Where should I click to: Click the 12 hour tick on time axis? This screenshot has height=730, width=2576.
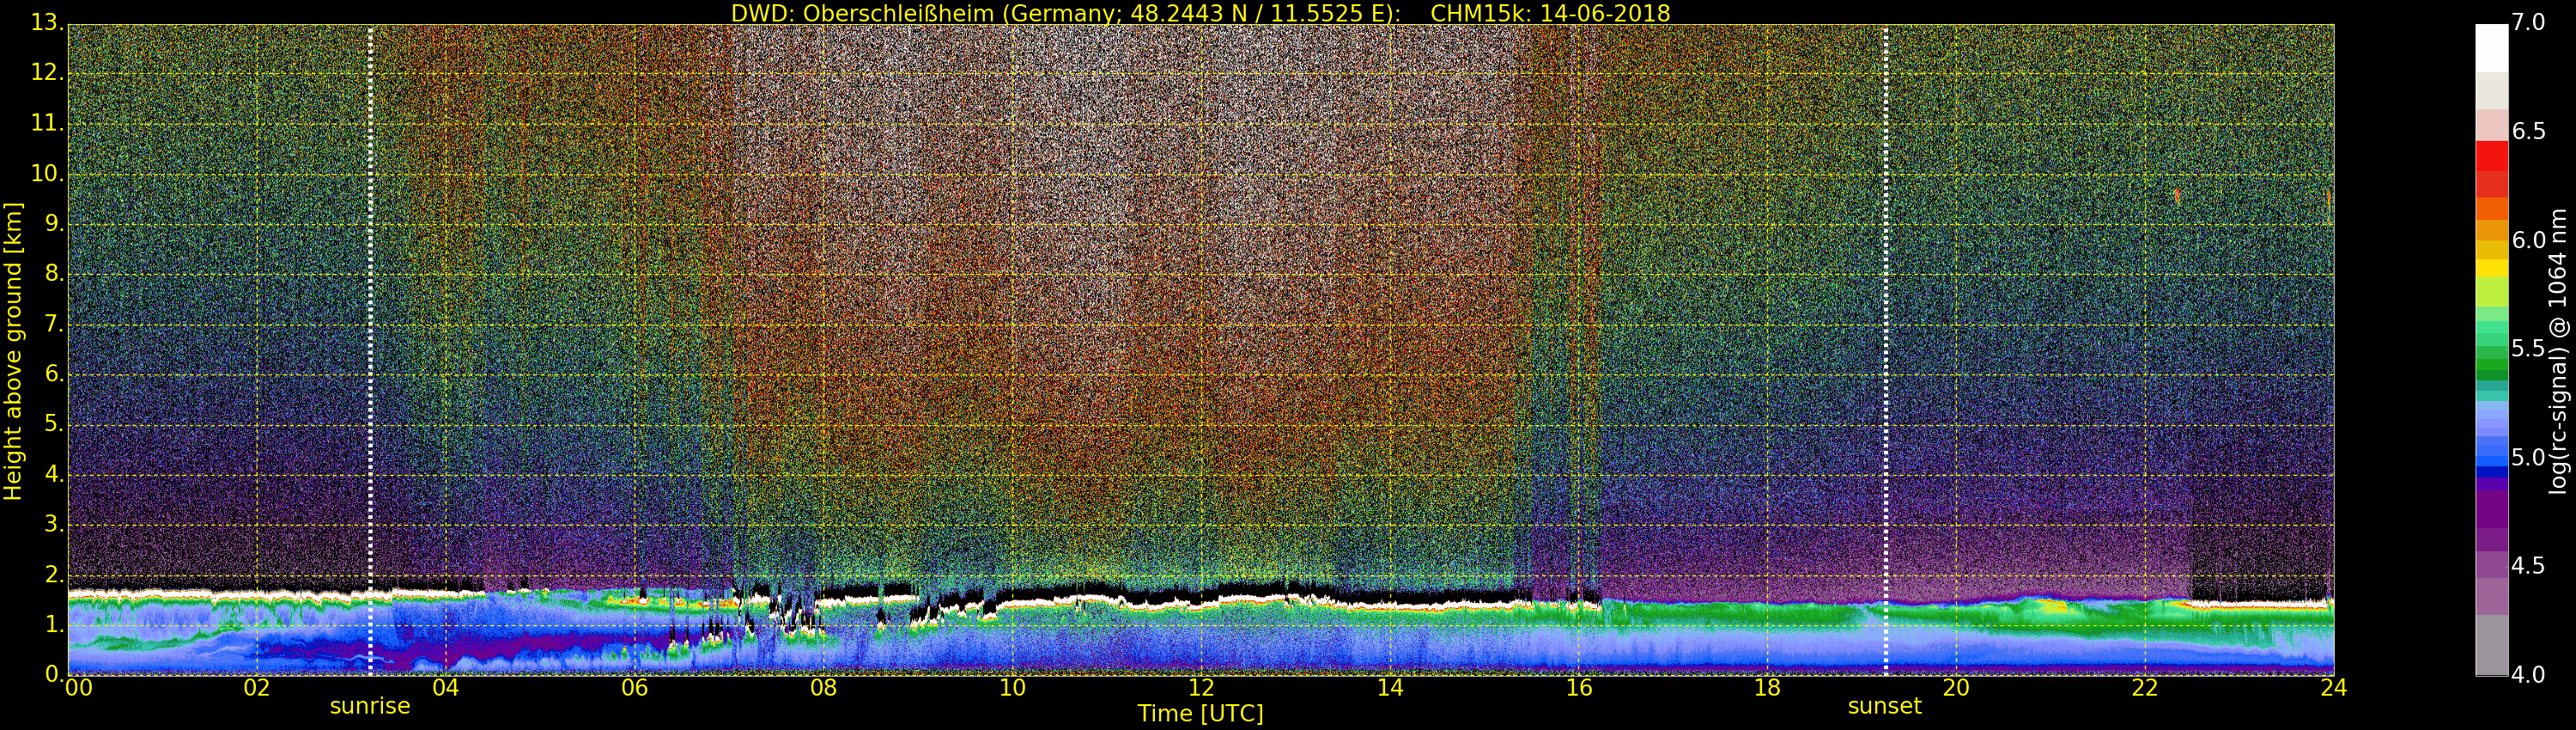(x=1201, y=688)
